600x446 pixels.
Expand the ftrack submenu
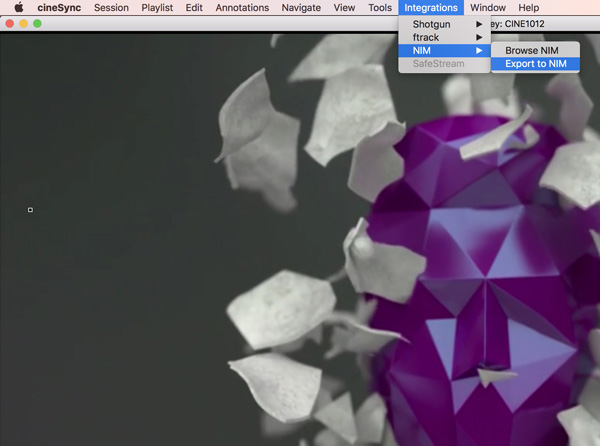[444, 37]
